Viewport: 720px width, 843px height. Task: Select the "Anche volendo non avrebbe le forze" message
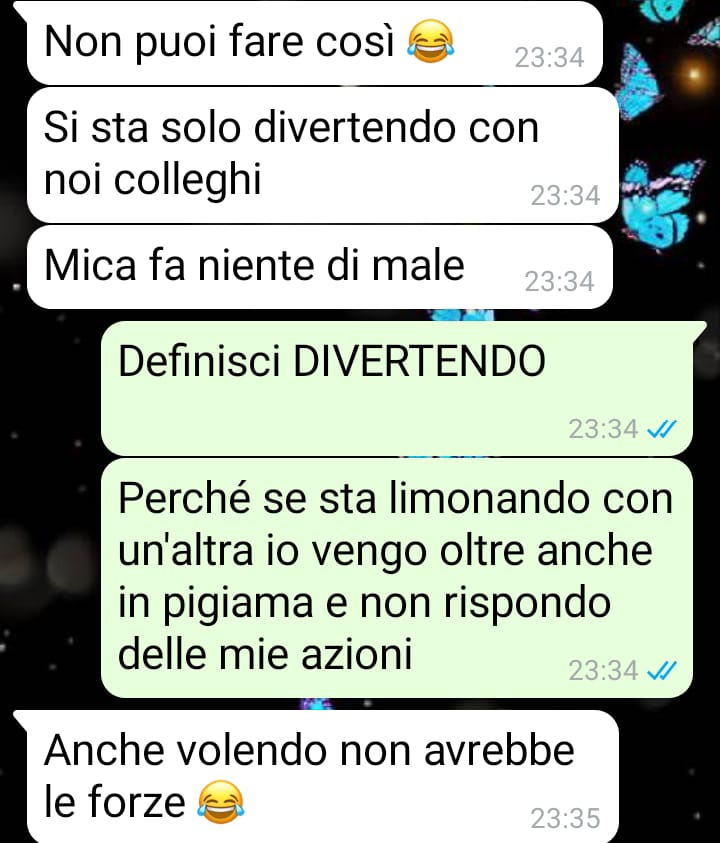(x=323, y=776)
